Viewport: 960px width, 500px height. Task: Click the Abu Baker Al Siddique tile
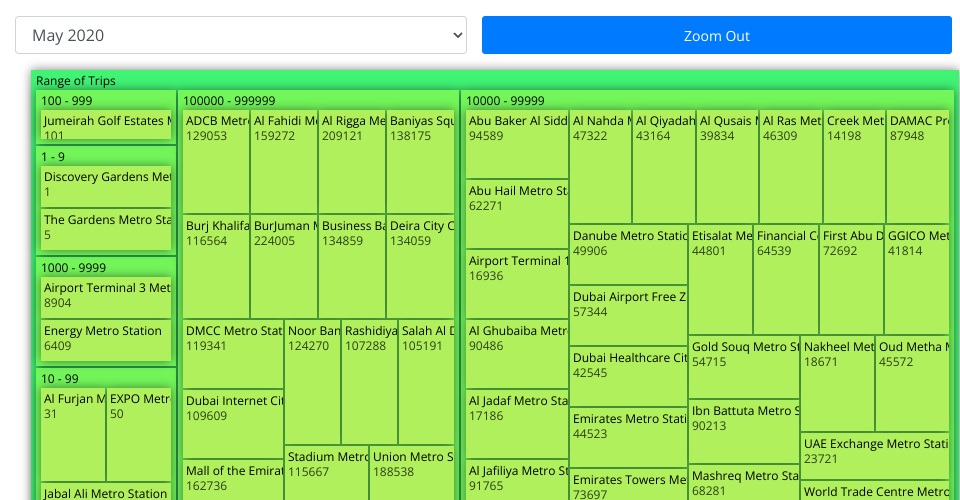(x=516, y=144)
